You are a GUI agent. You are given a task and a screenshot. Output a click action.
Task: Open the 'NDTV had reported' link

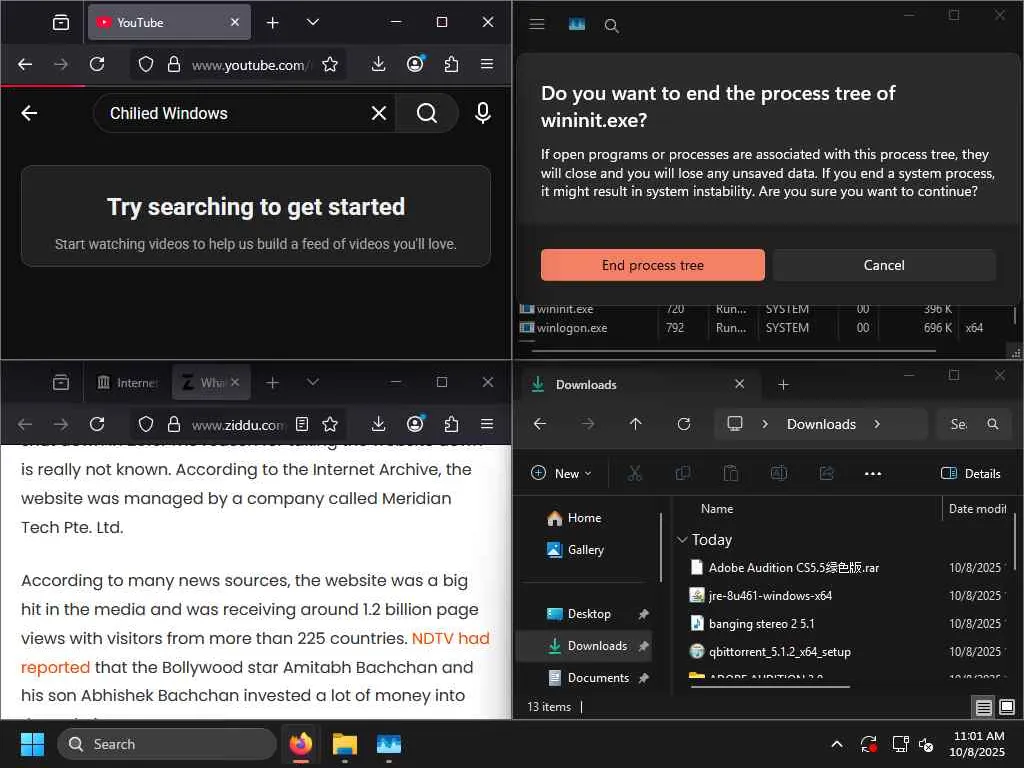tap(255, 652)
